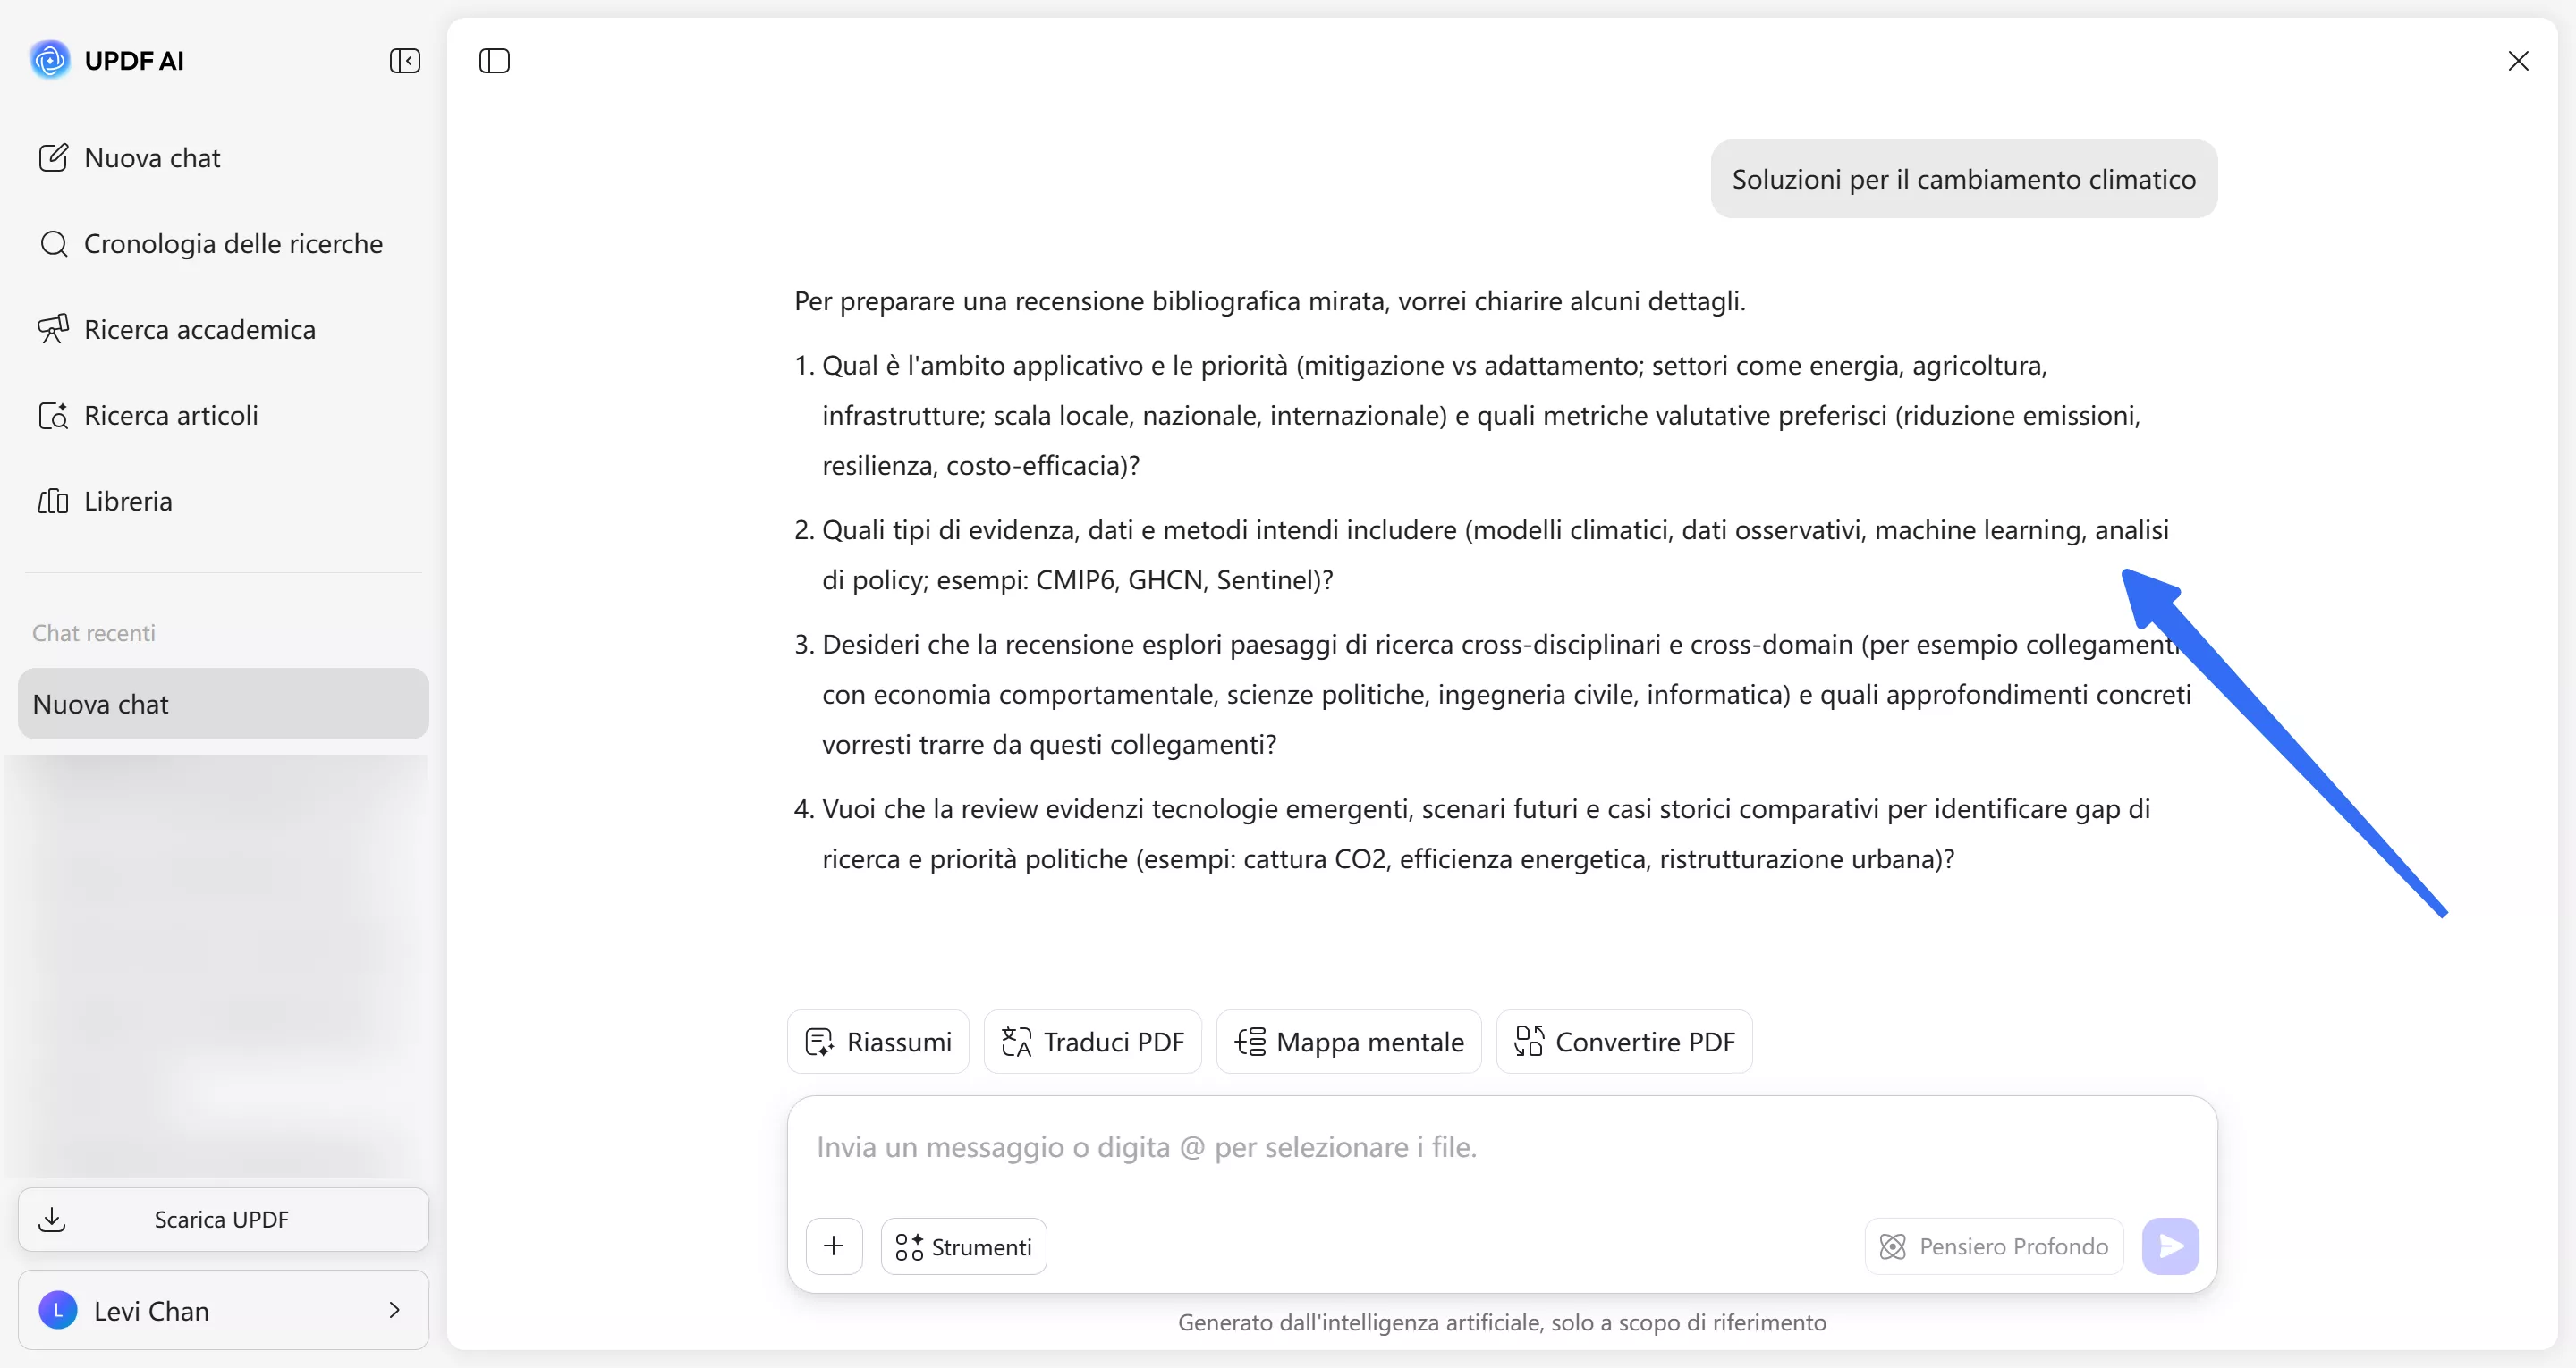Click the Ricerca articoli document-search icon
The width and height of the screenshot is (2576, 1368).
click(53, 415)
